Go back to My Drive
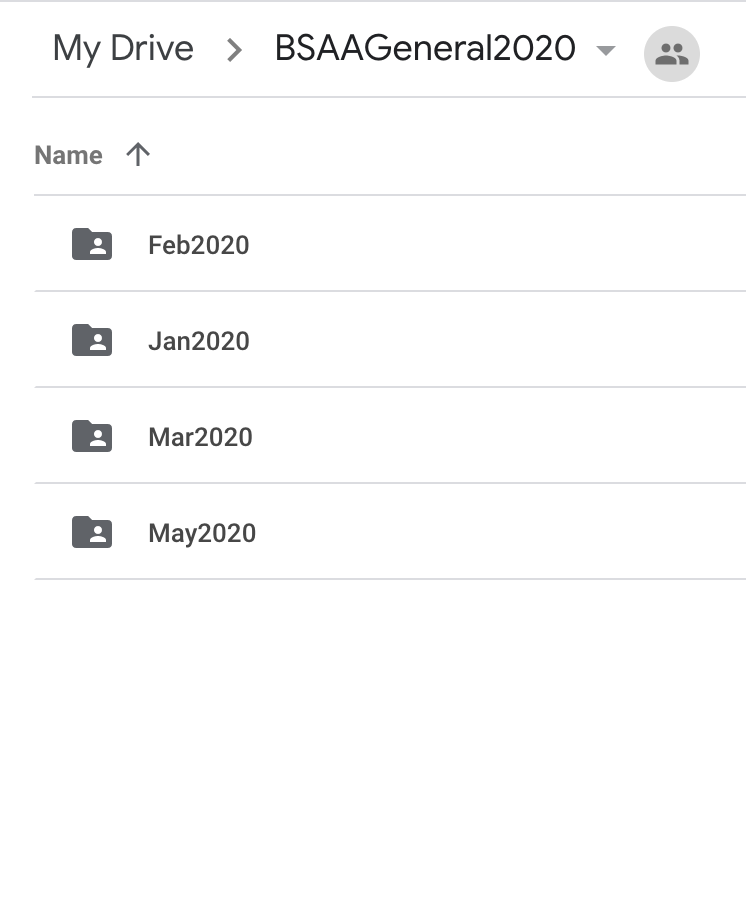The height and width of the screenshot is (916, 746). pyautogui.click(x=123, y=49)
